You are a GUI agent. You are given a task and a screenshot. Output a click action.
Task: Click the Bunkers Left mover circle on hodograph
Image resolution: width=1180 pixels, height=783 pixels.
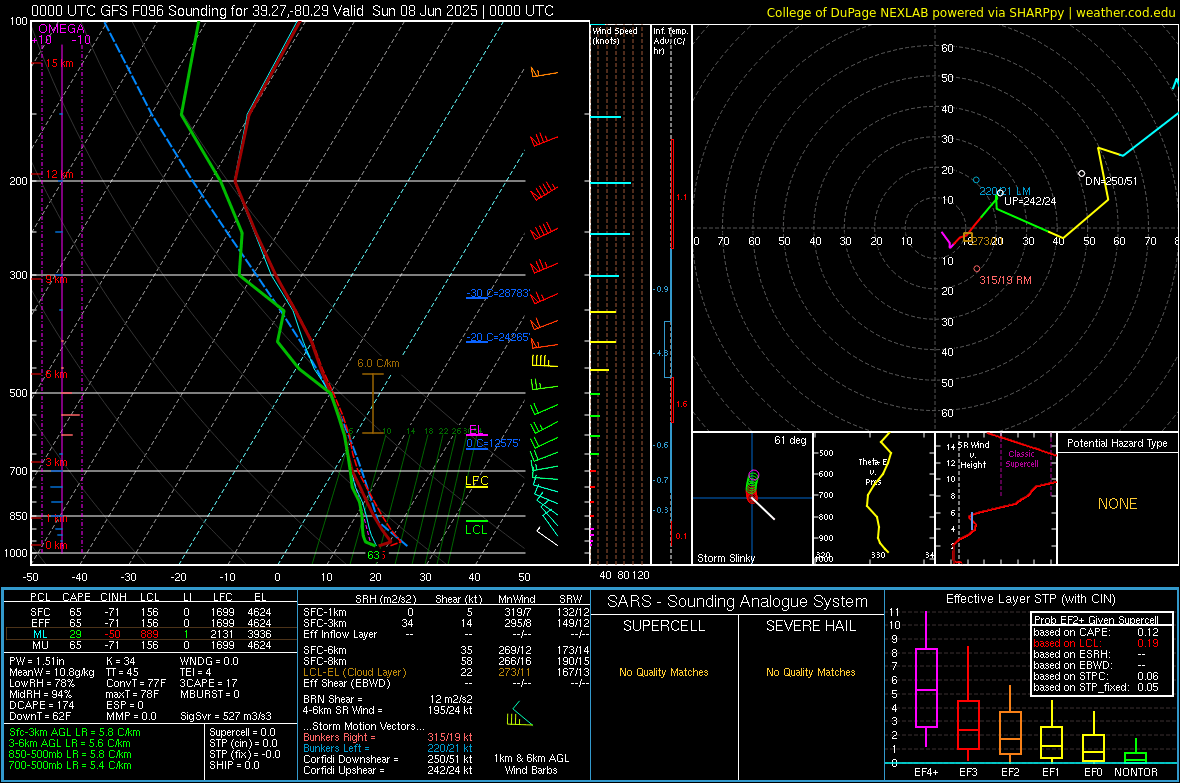[x=976, y=181]
